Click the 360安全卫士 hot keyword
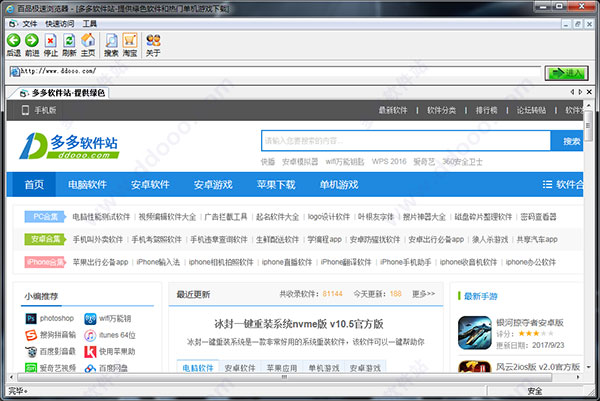The image size is (600, 401). click(x=462, y=162)
